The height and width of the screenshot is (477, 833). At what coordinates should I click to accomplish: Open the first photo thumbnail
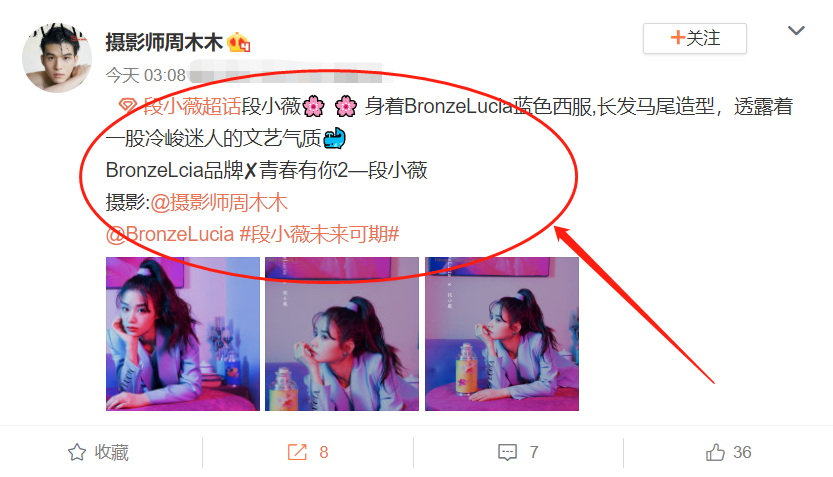(x=183, y=334)
